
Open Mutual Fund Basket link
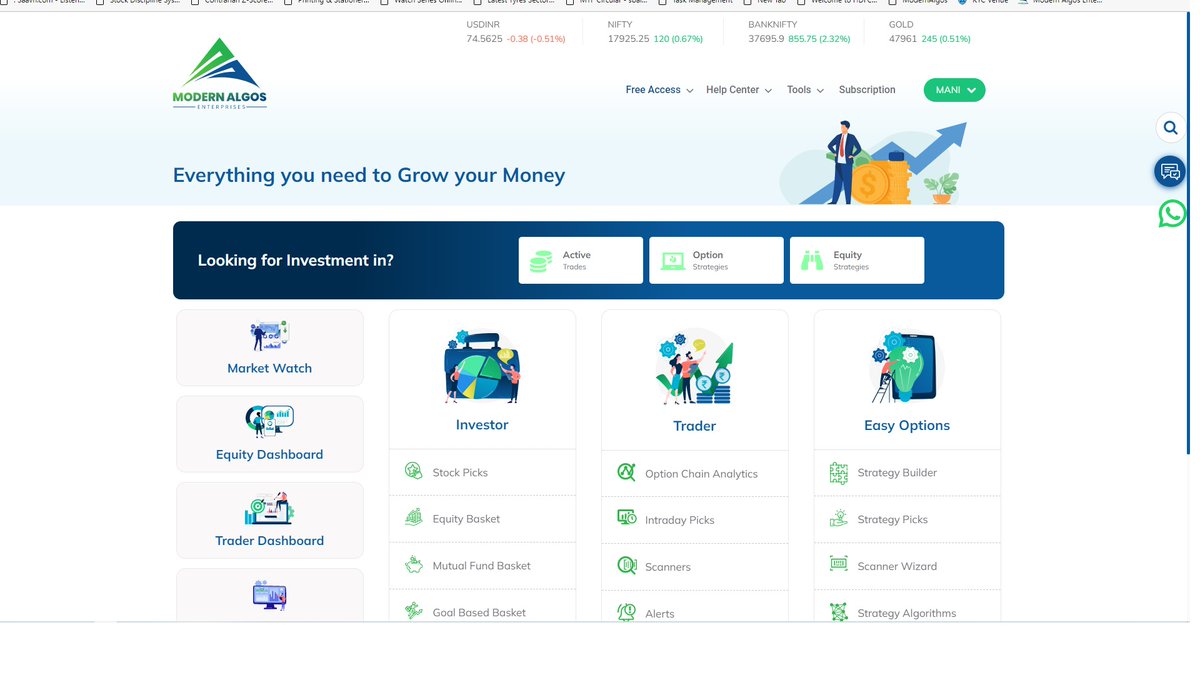coord(482,566)
